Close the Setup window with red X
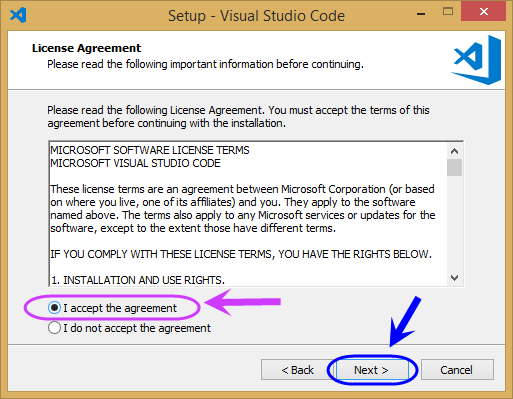Image resolution: width=513 pixels, height=399 pixels. 483,12
